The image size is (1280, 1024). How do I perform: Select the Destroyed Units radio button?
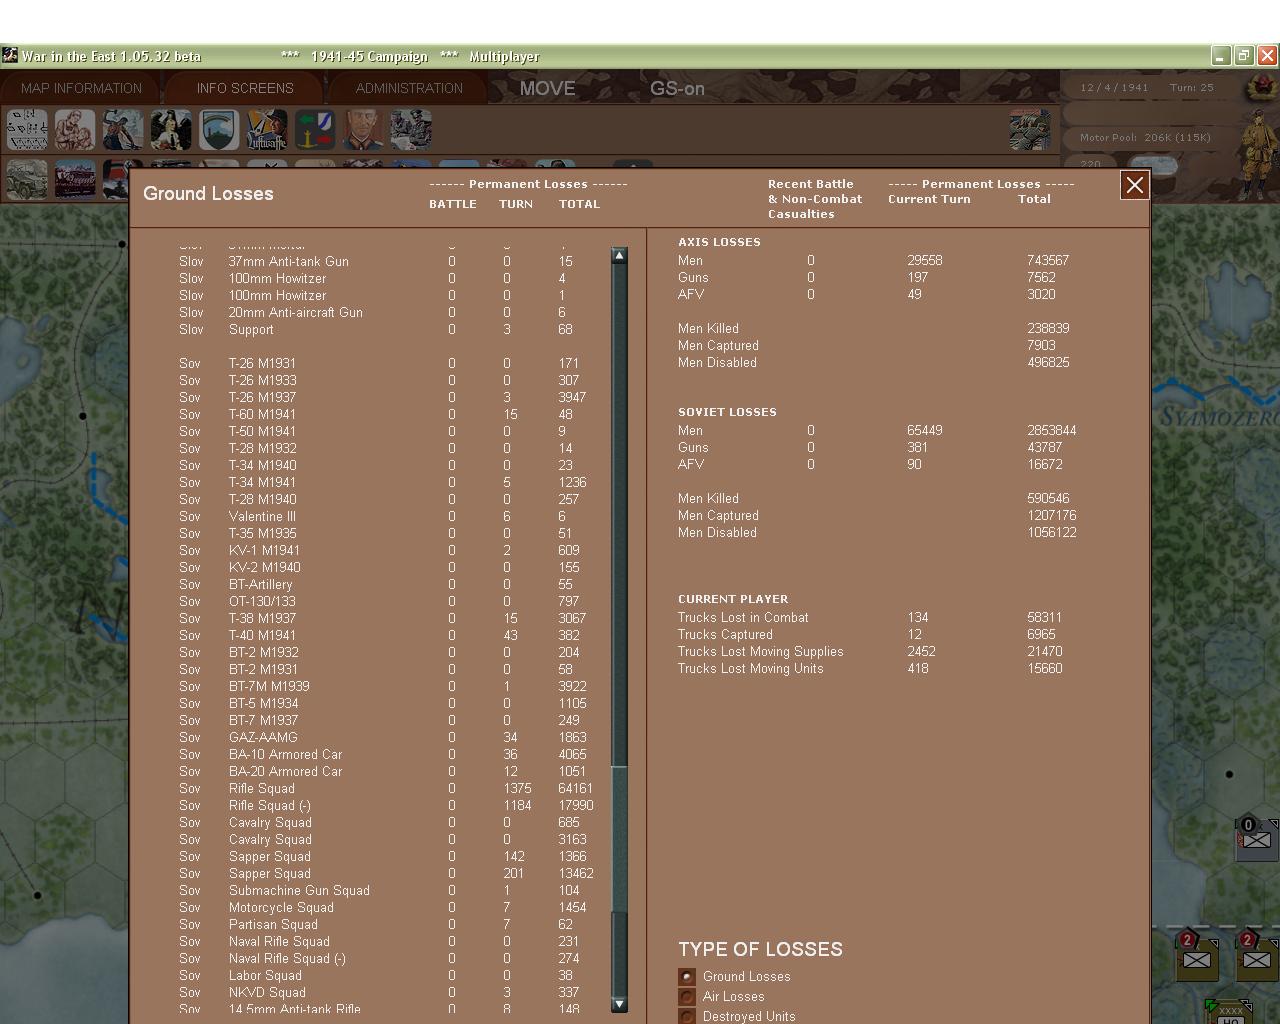coord(687,1016)
